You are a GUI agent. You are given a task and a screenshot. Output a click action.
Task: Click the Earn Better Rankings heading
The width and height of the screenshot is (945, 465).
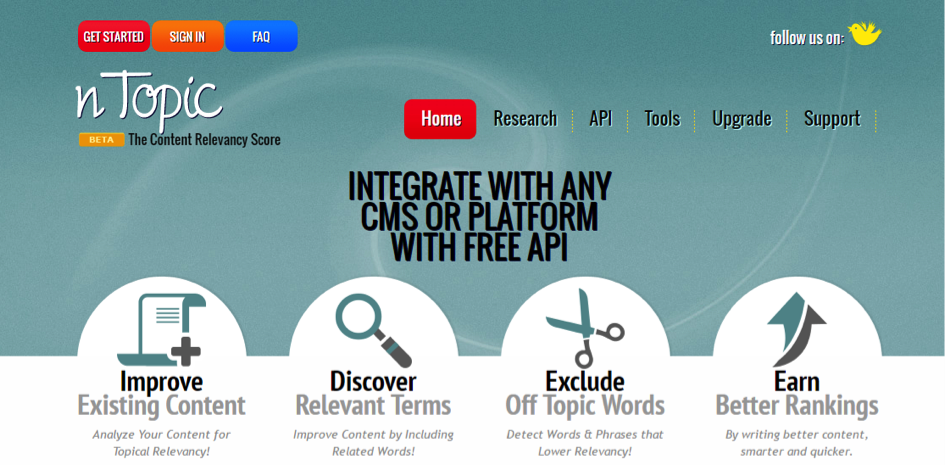click(x=797, y=394)
